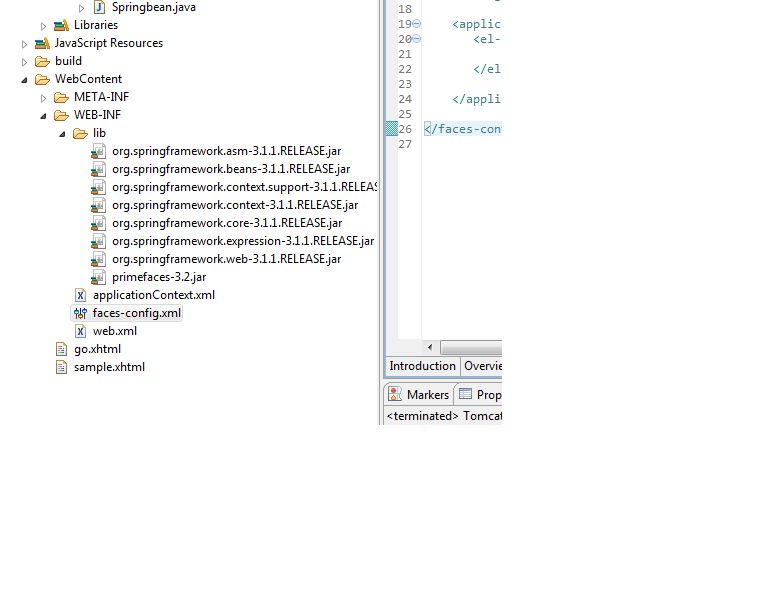Viewport: 768px width, 614px height.
Task: Collapse the lib folder
Action: pyautogui.click(x=62, y=134)
